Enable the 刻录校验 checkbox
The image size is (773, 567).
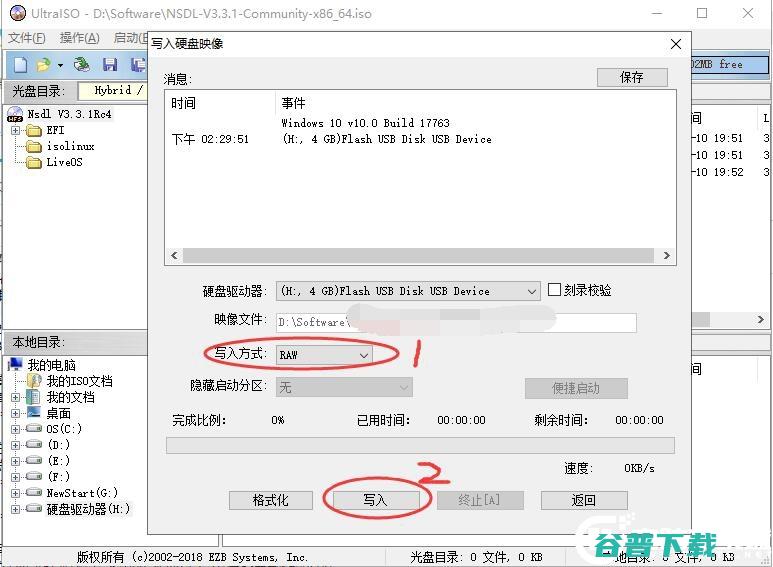(554, 290)
